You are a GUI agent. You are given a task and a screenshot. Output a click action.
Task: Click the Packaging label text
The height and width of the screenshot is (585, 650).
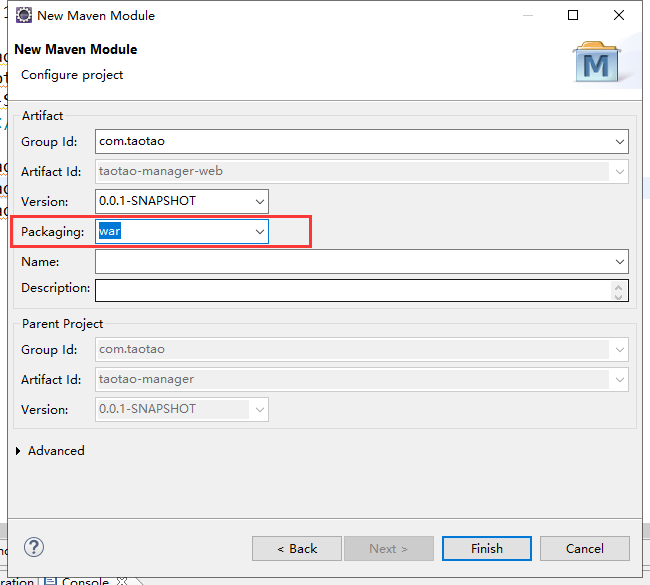(53, 232)
